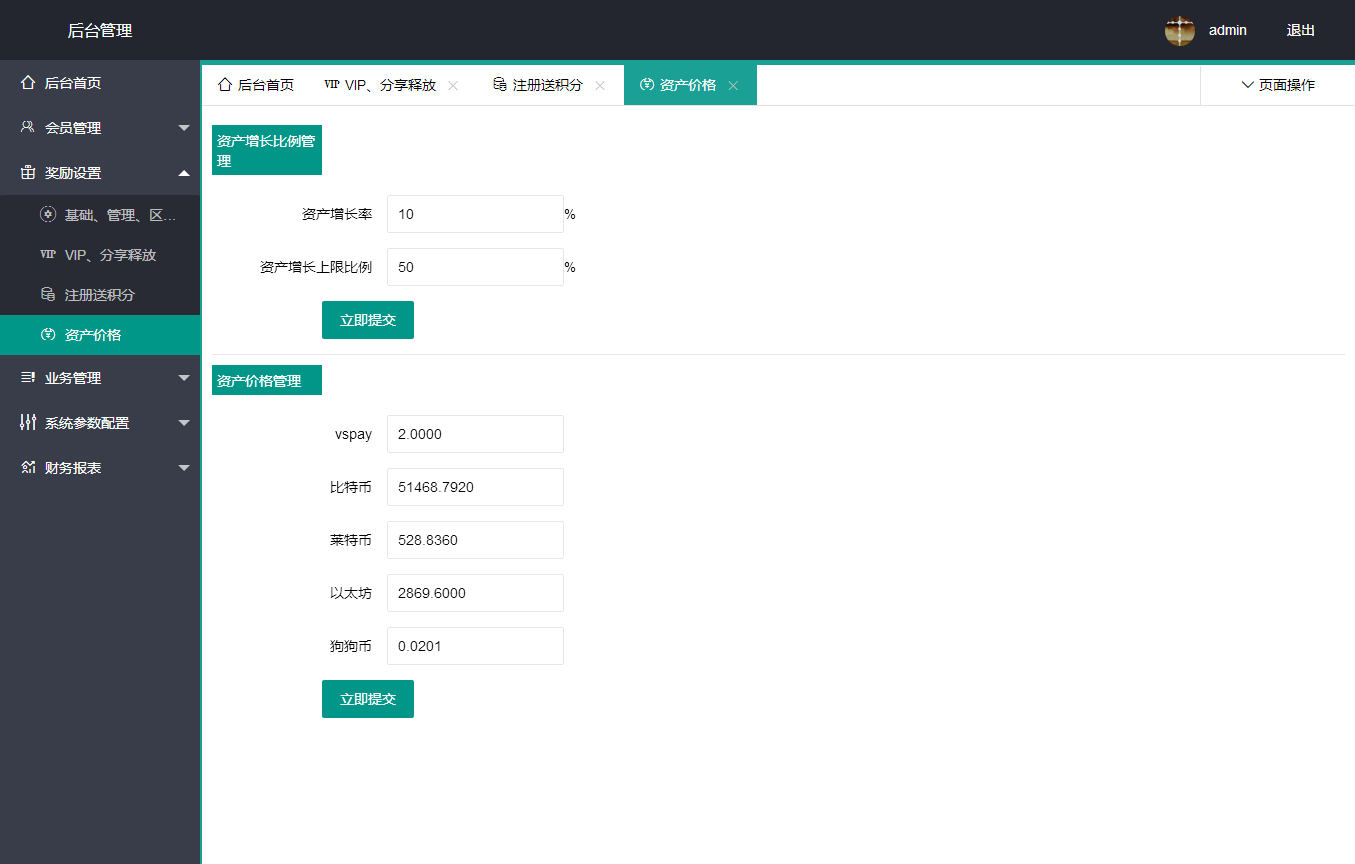Focus the 资产增长率 input field
1355x864 pixels.
coord(475,214)
